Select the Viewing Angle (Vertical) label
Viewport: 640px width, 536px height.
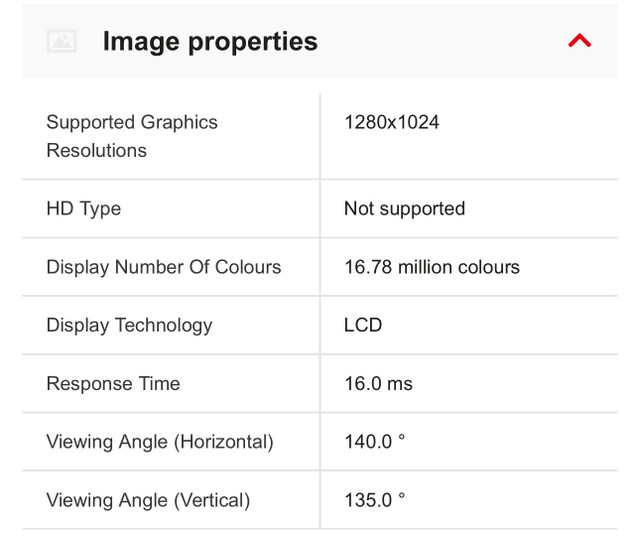pos(148,499)
